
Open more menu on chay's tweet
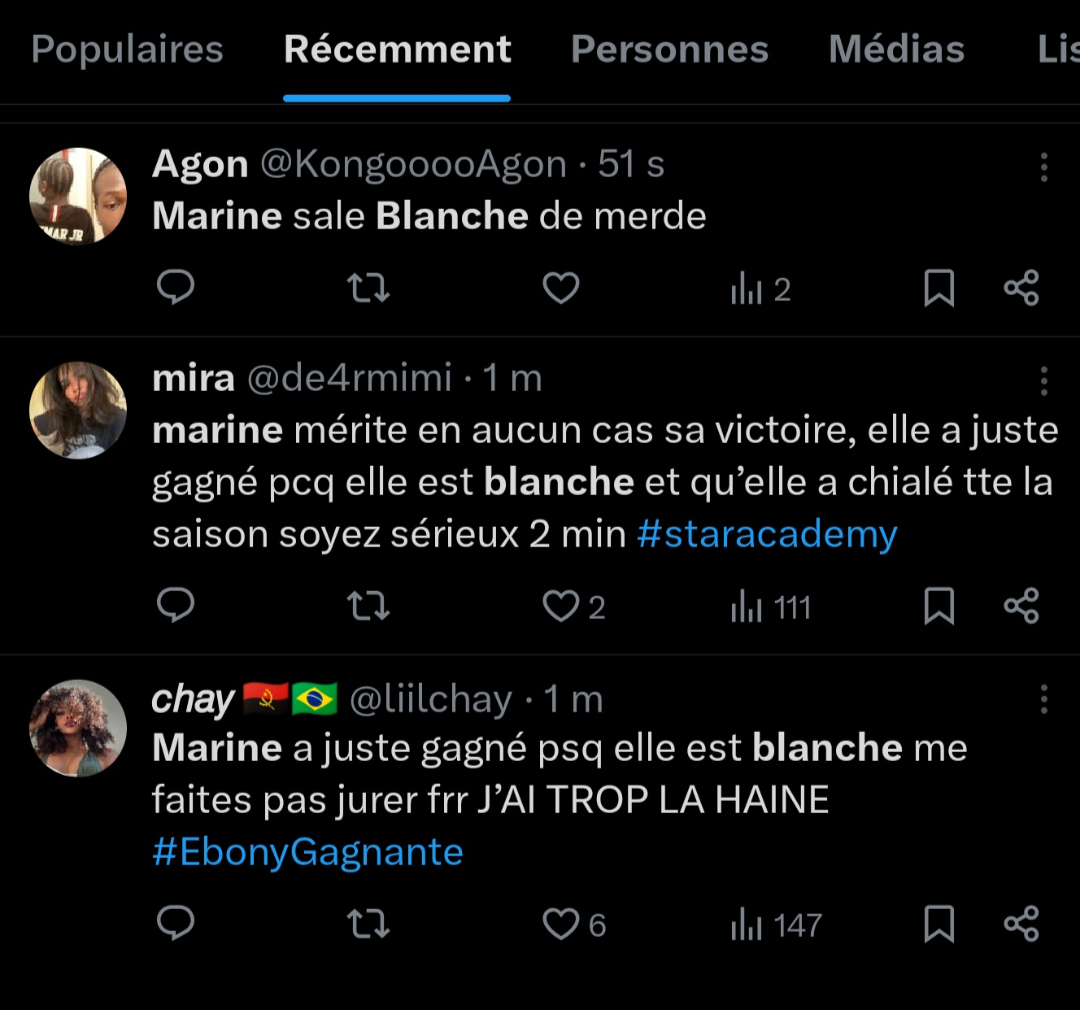[x=1043, y=699]
